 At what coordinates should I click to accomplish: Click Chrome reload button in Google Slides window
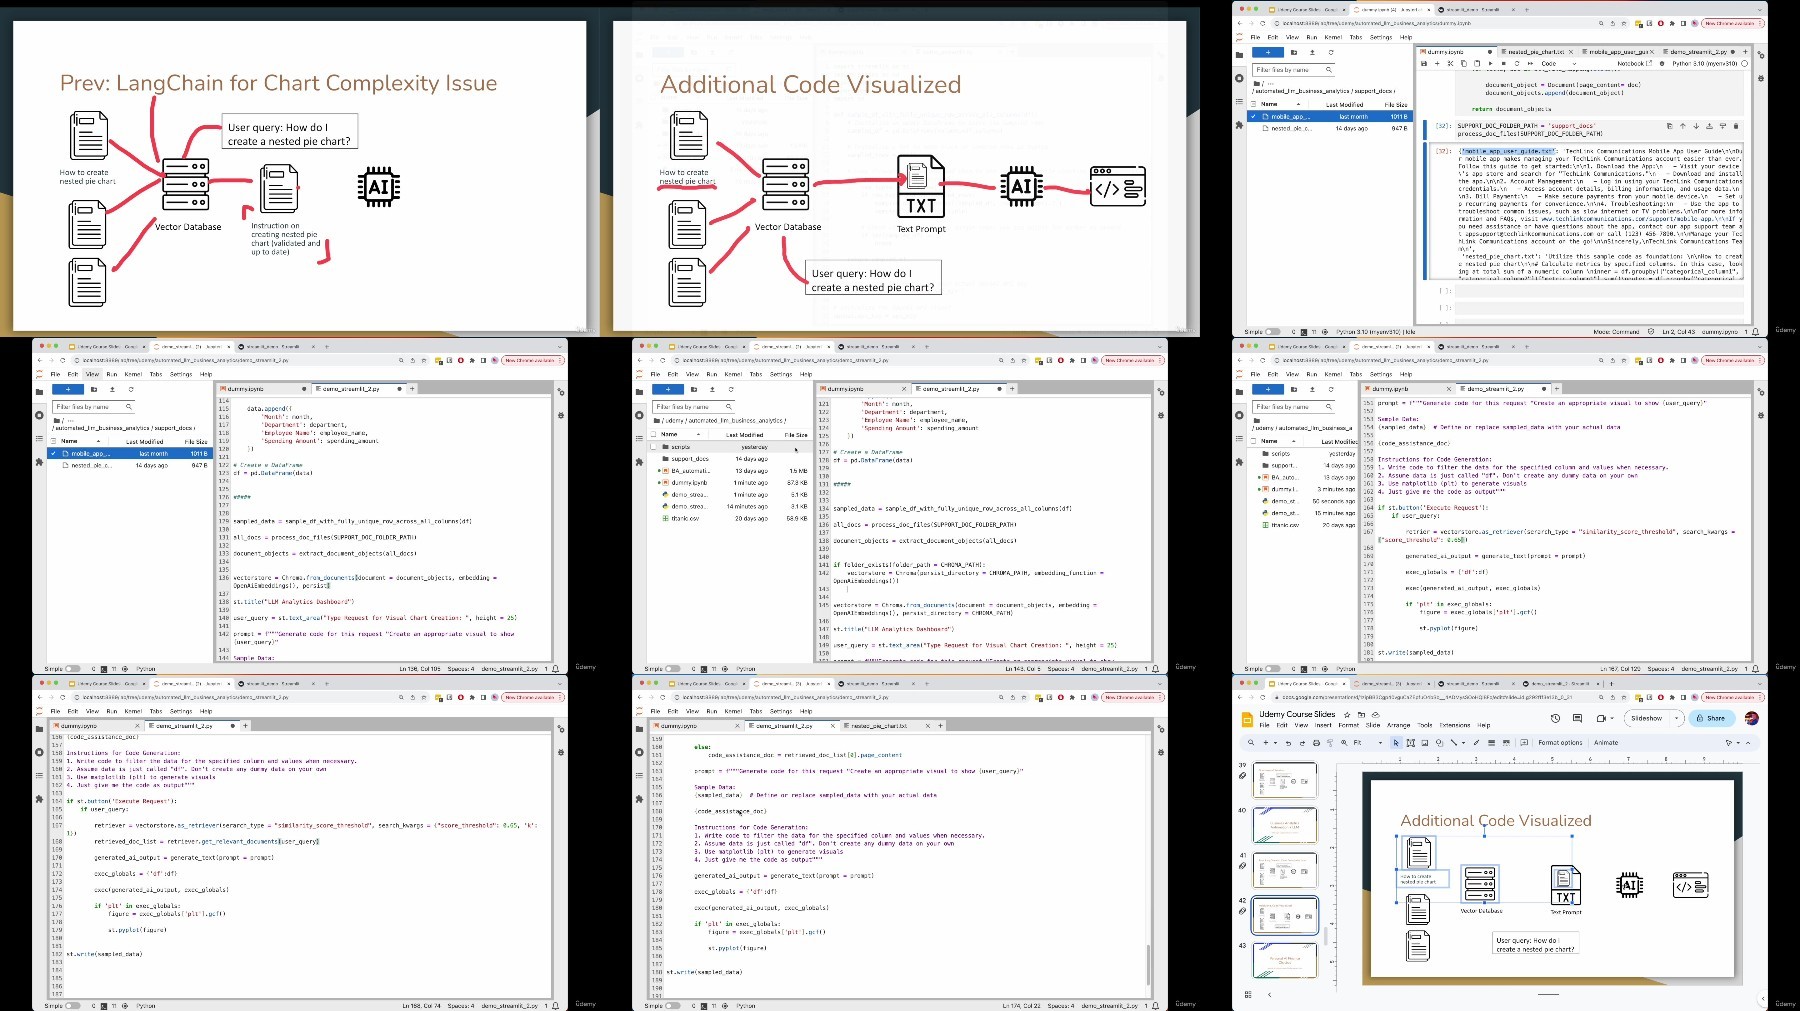(1263, 697)
